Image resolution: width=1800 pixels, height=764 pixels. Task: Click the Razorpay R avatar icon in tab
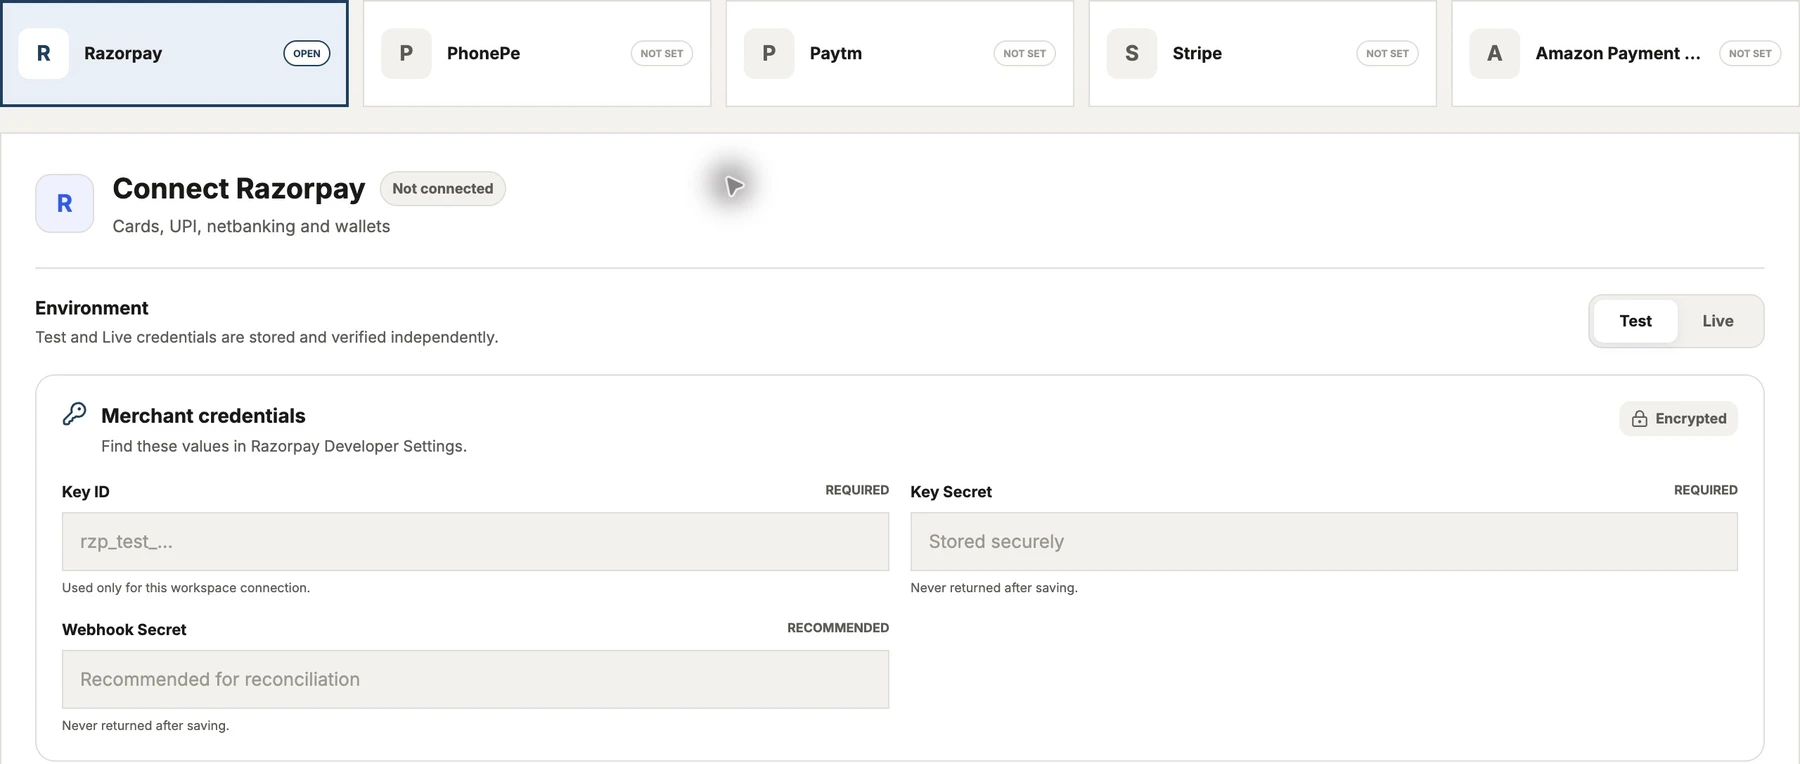coord(43,53)
